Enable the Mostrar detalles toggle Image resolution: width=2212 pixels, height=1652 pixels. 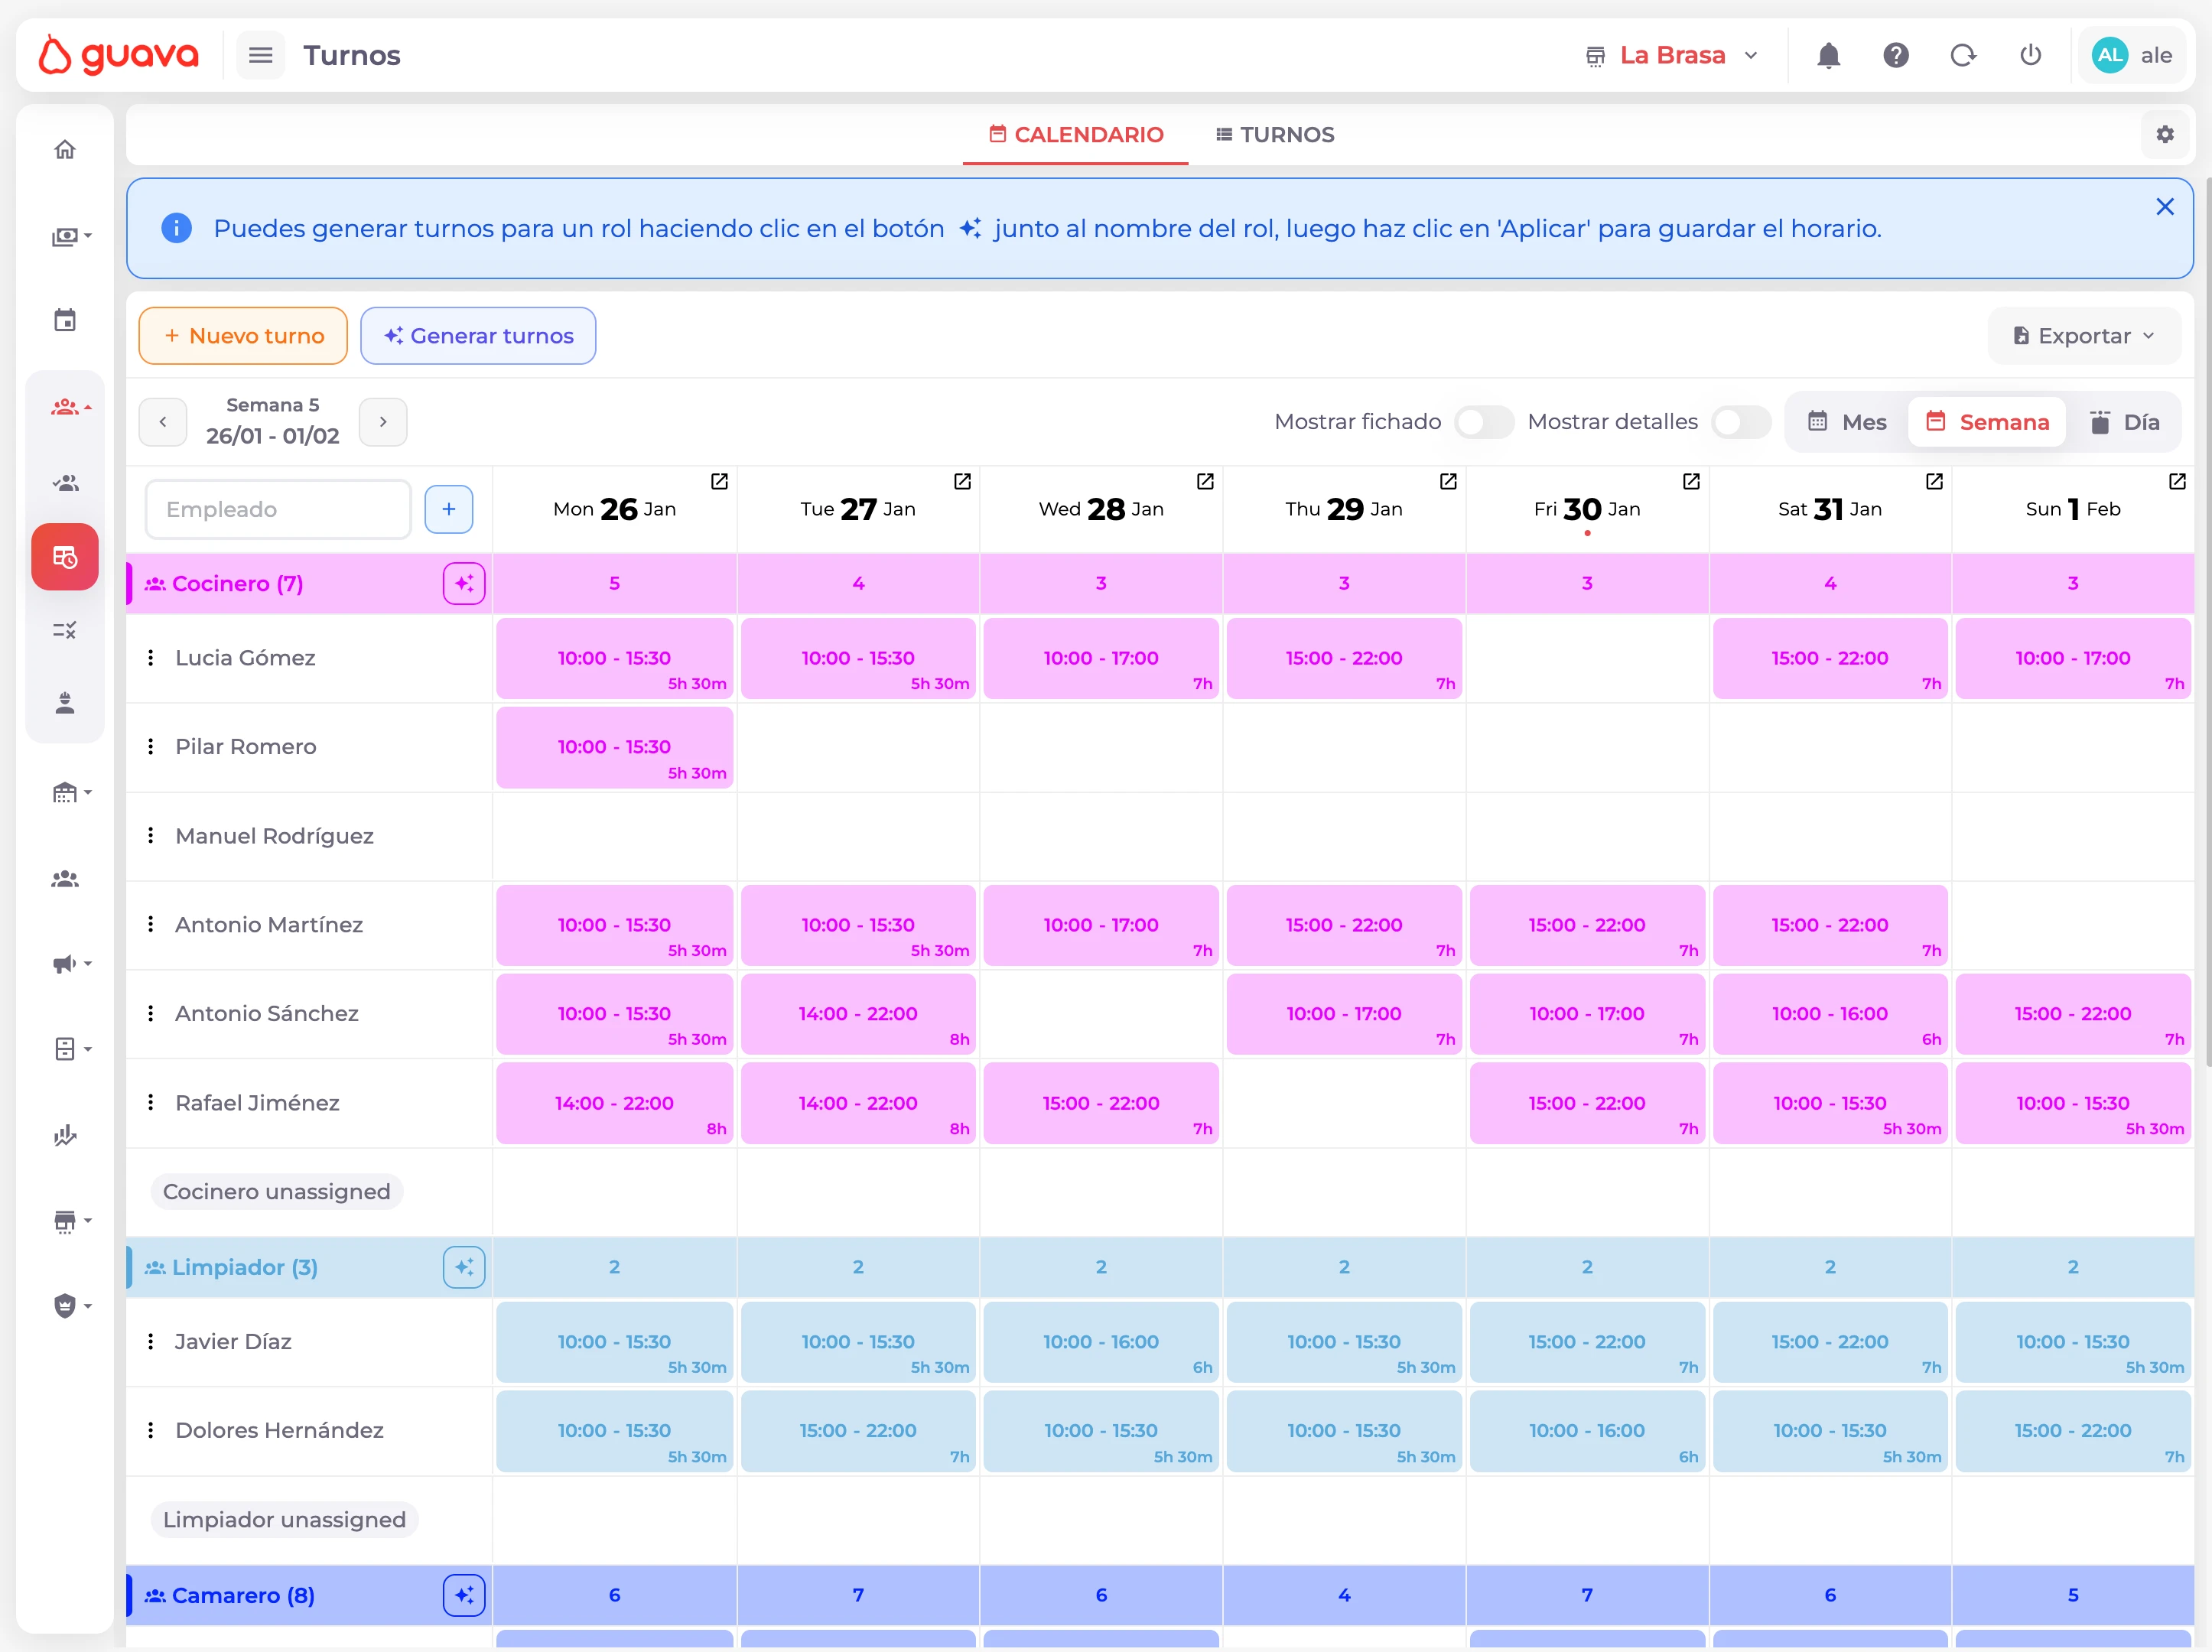click(1740, 422)
